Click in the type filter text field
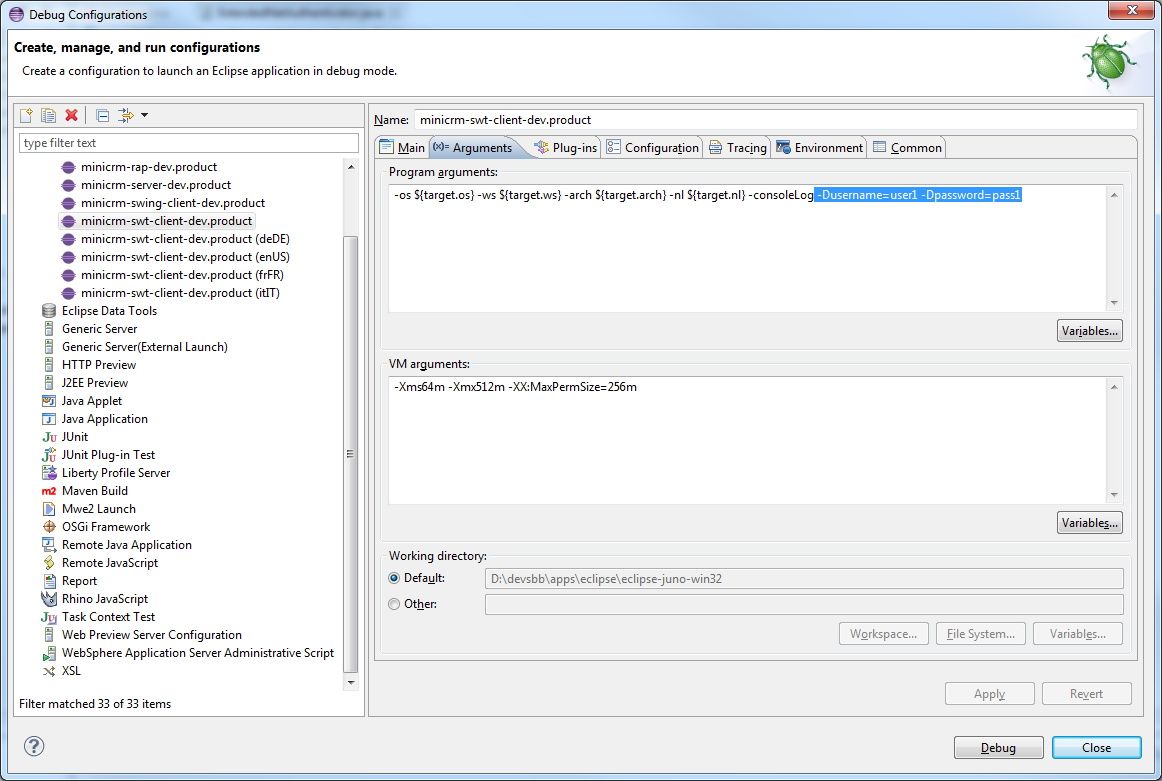1162x781 pixels. [x=189, y=143]
